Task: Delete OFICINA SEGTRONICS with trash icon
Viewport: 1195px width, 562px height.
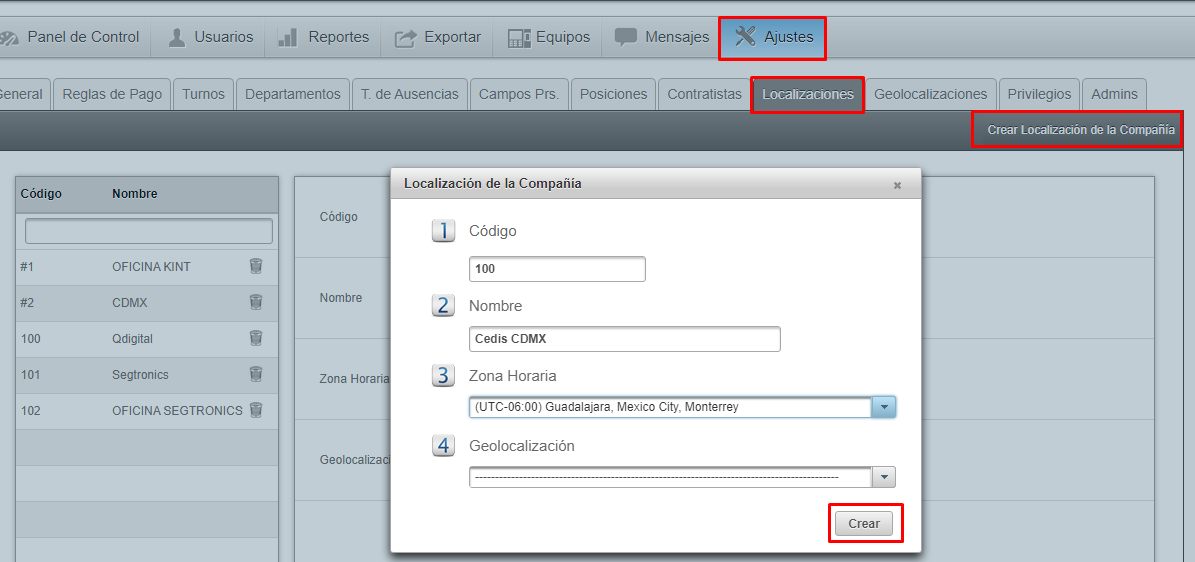Action: point(256,410)
